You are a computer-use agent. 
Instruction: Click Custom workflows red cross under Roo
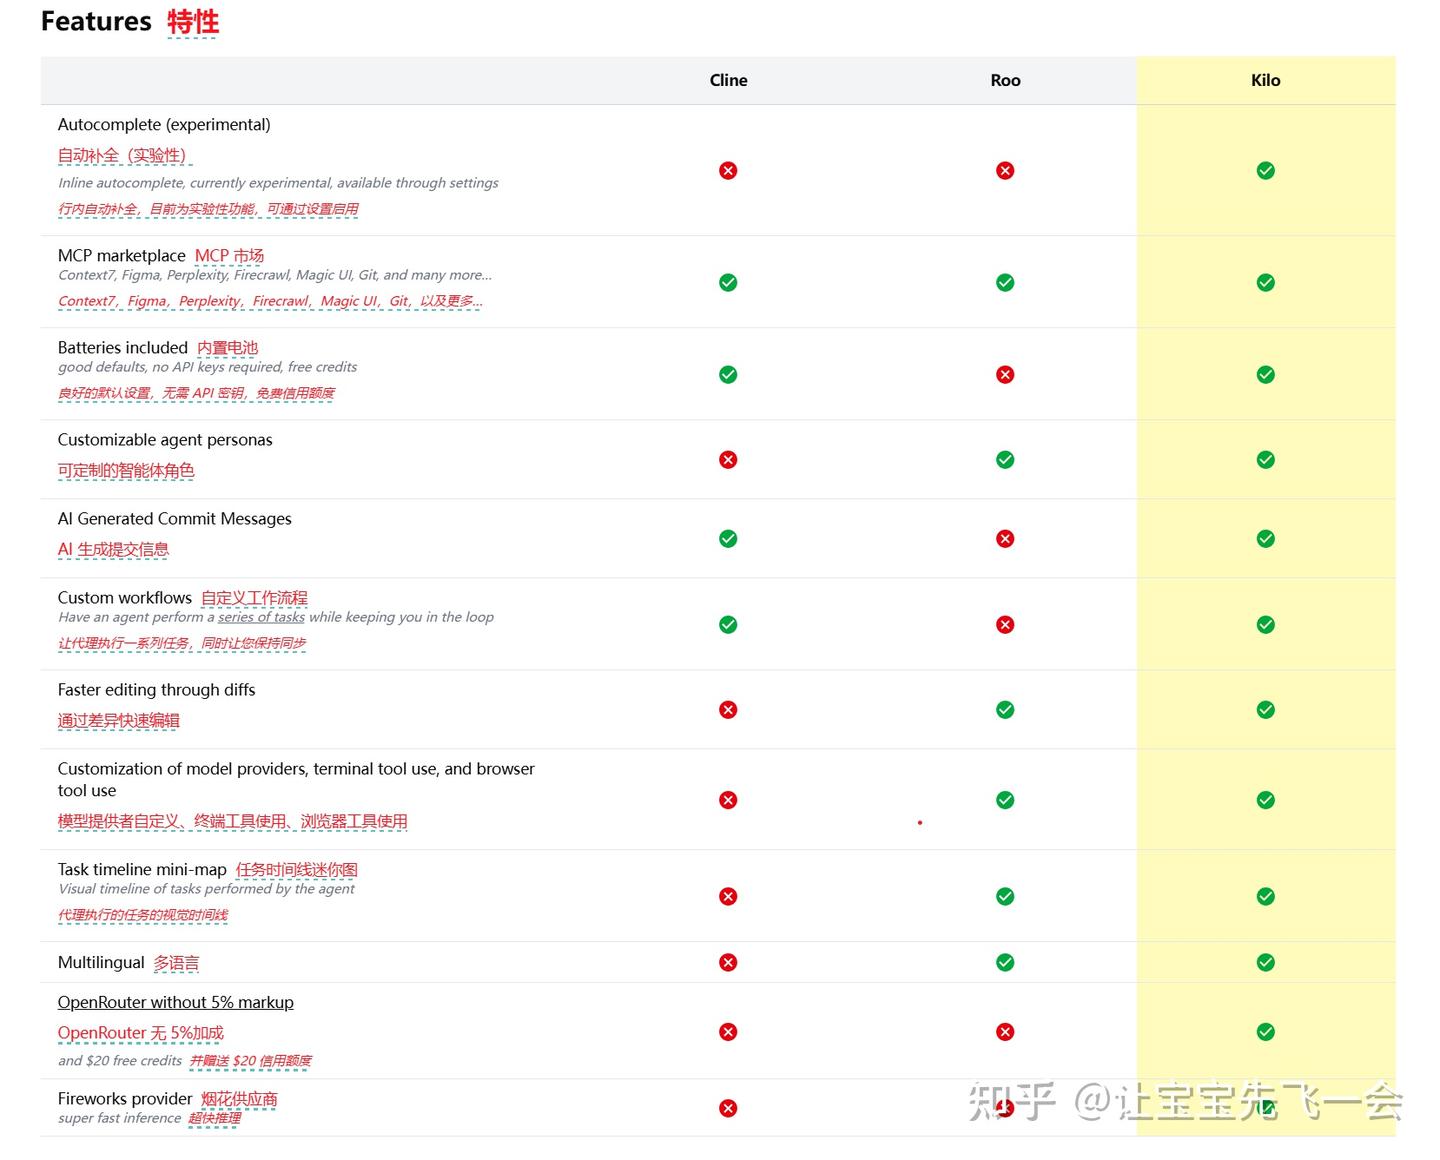coord(1005,625)
